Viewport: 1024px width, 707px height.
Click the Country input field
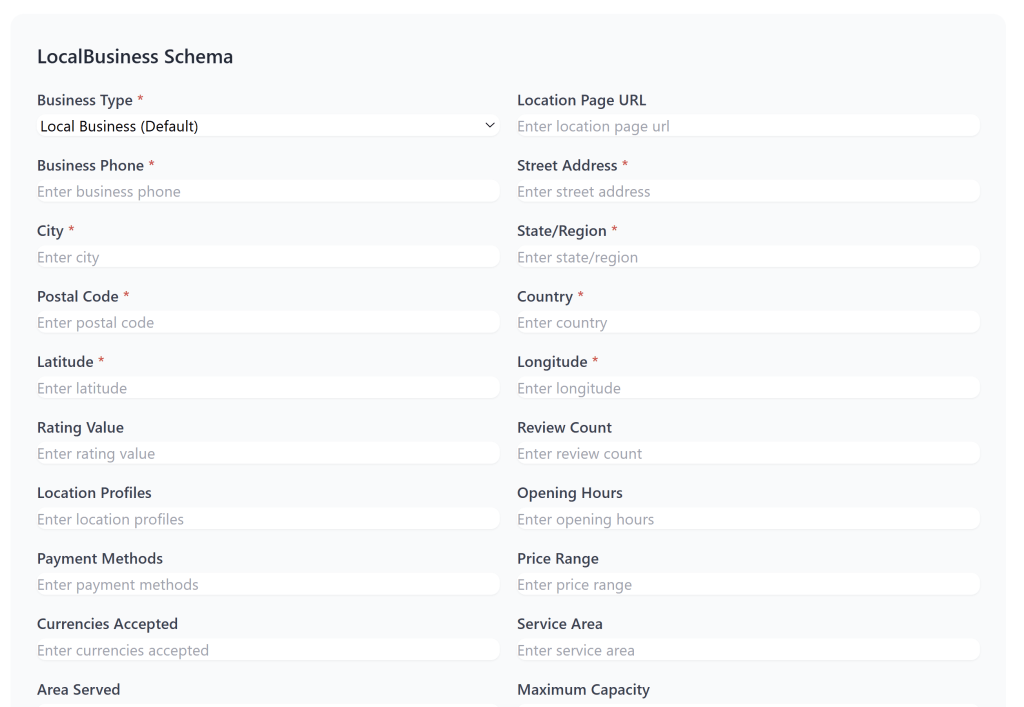747,323
